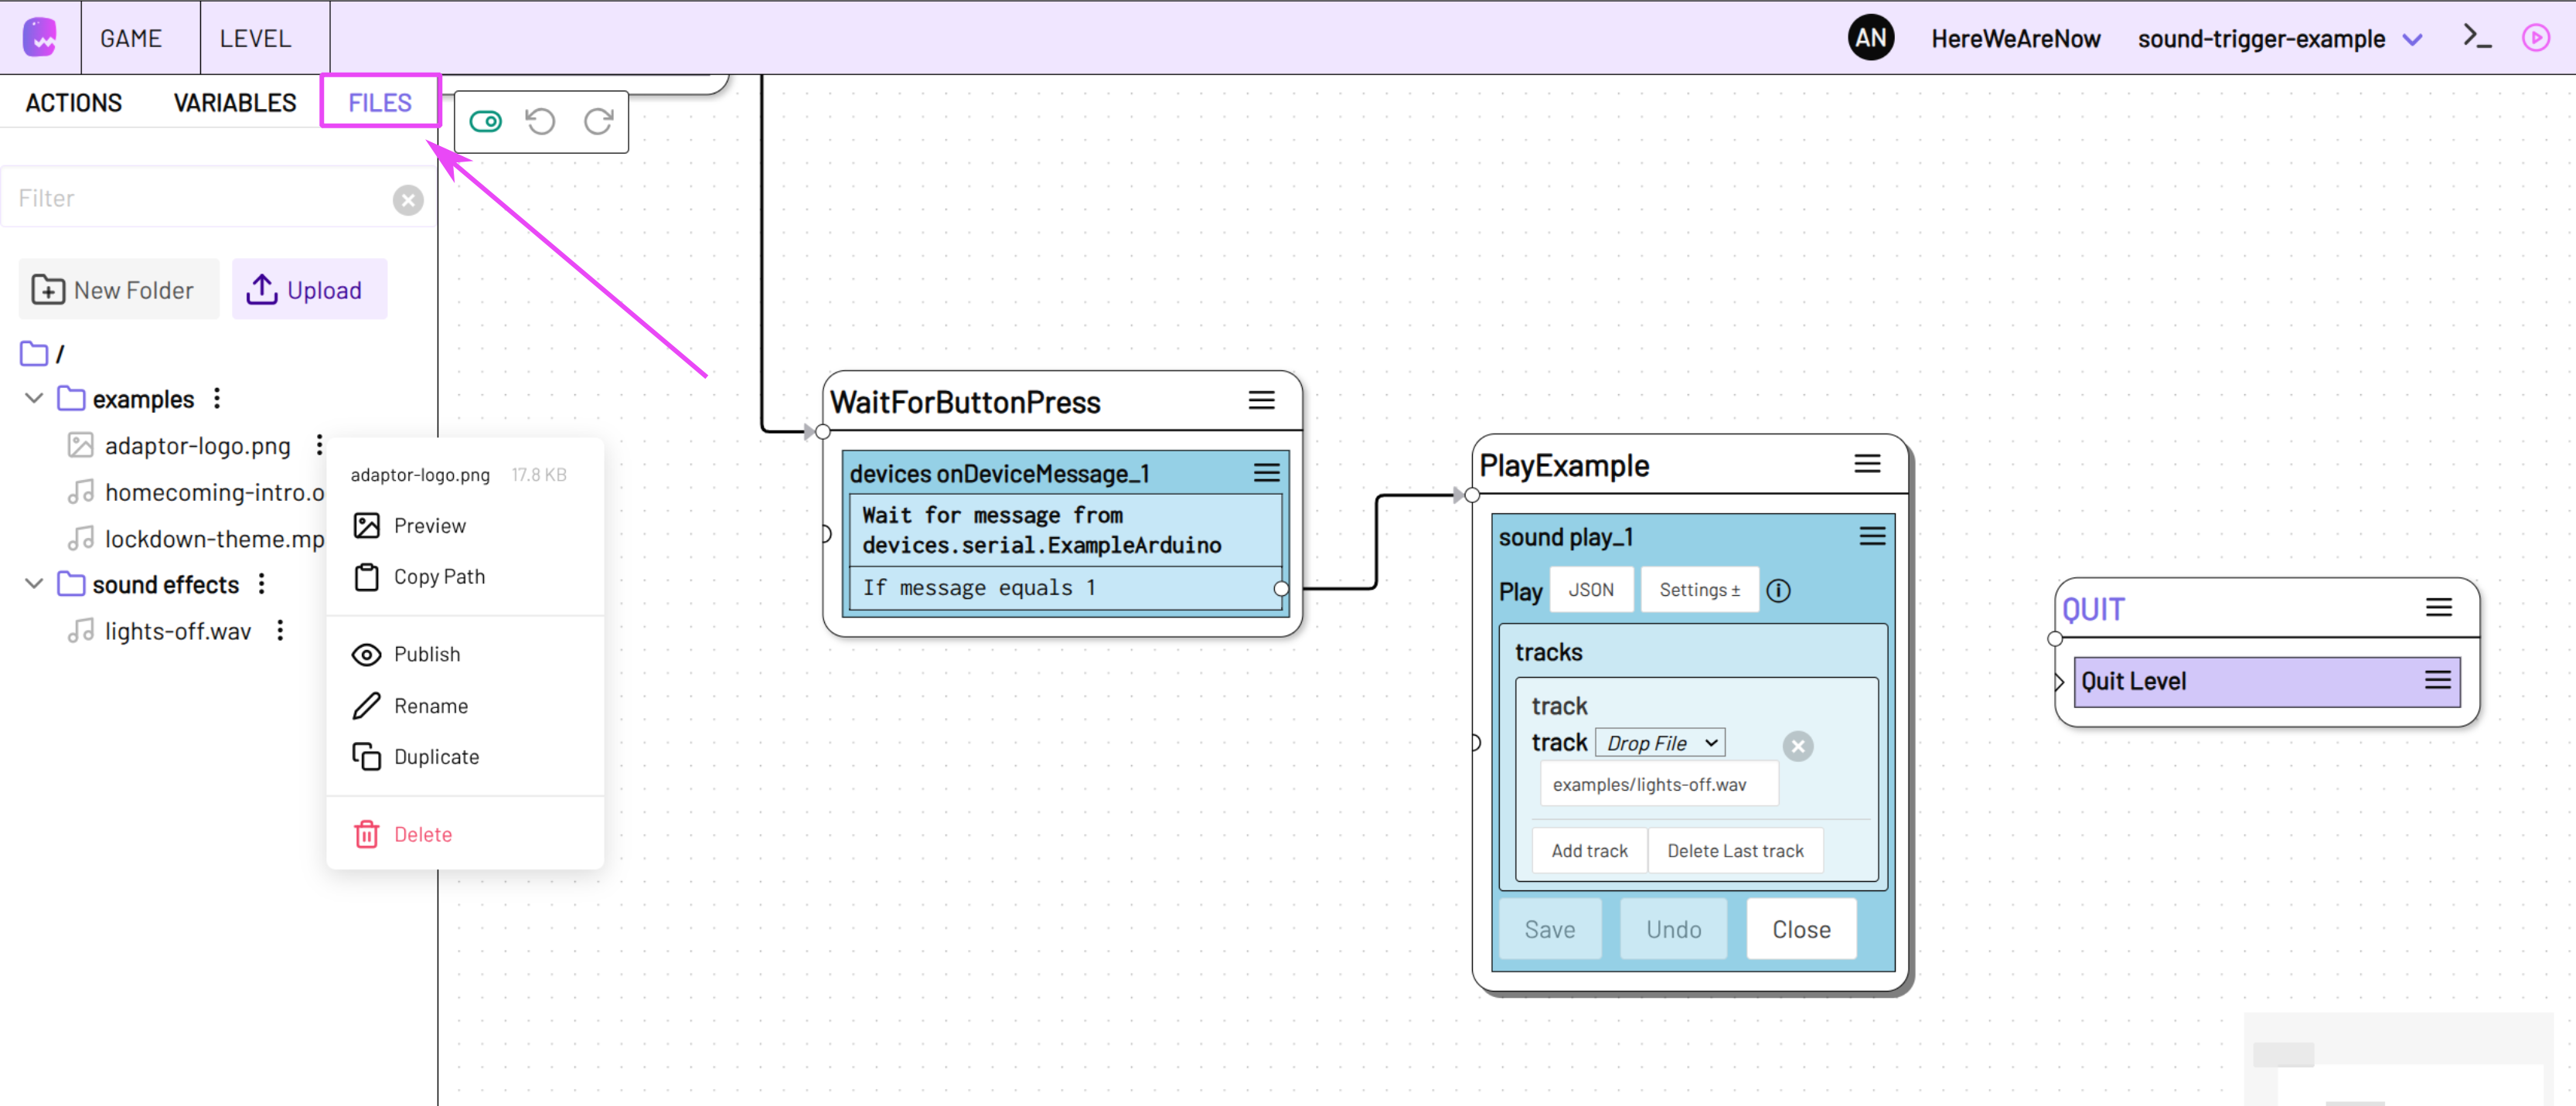
Task: Open the console terminal icon
Action: click(2477, 37)
